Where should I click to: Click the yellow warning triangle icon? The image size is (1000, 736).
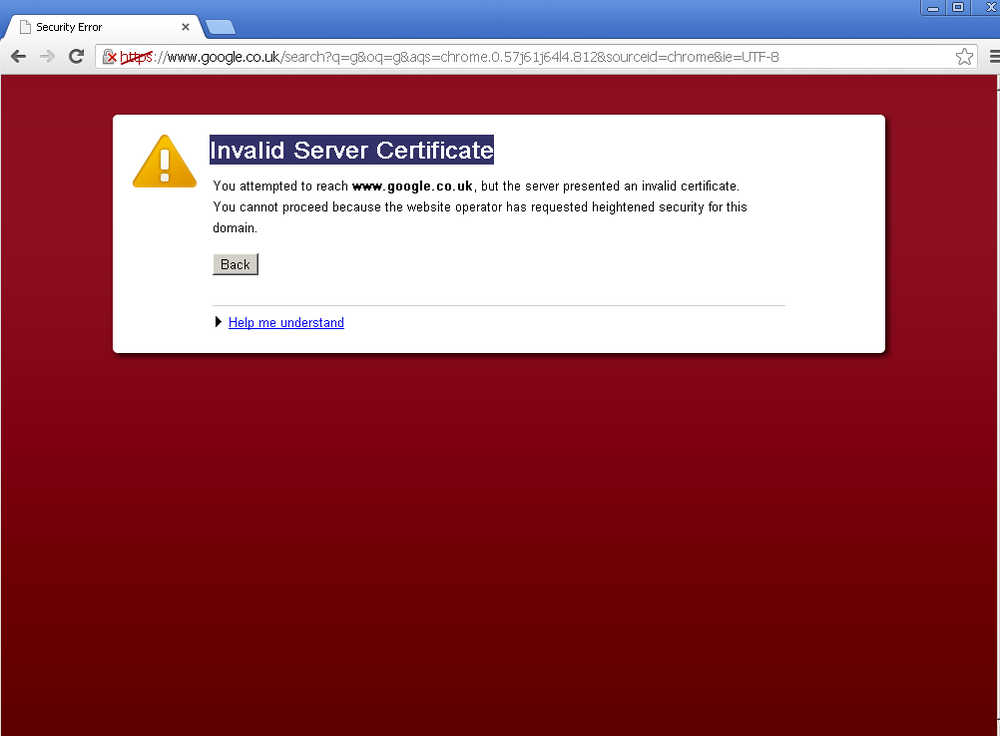click(165, 161)
